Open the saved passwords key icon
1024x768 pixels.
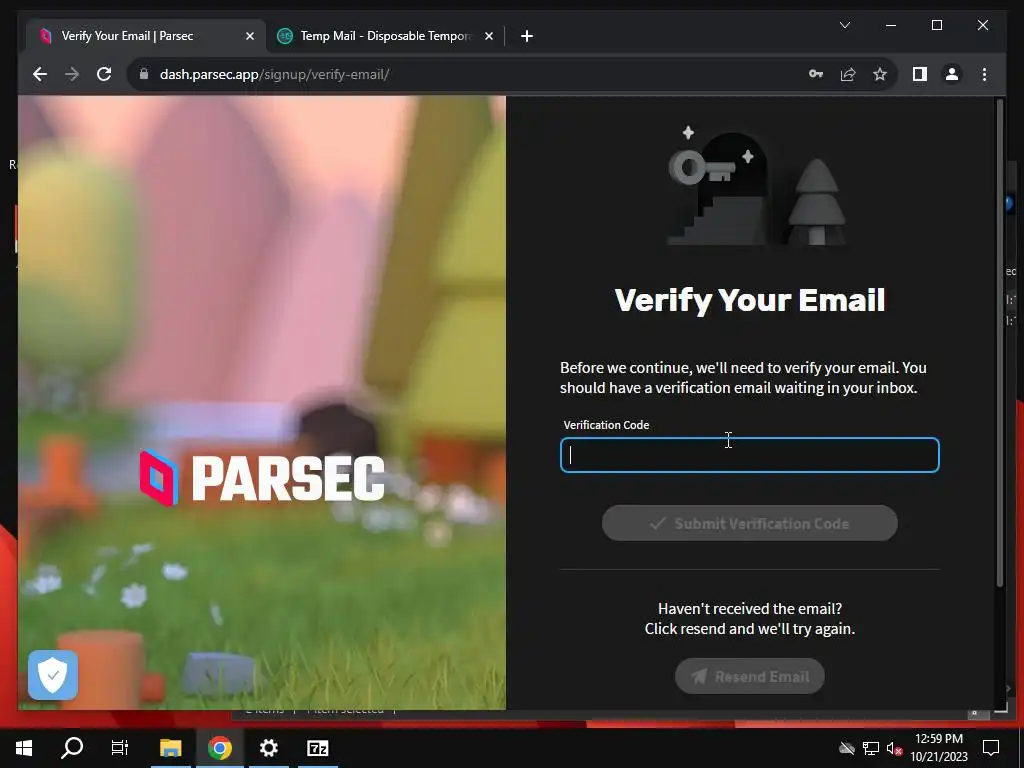click(x=816, y=74)
